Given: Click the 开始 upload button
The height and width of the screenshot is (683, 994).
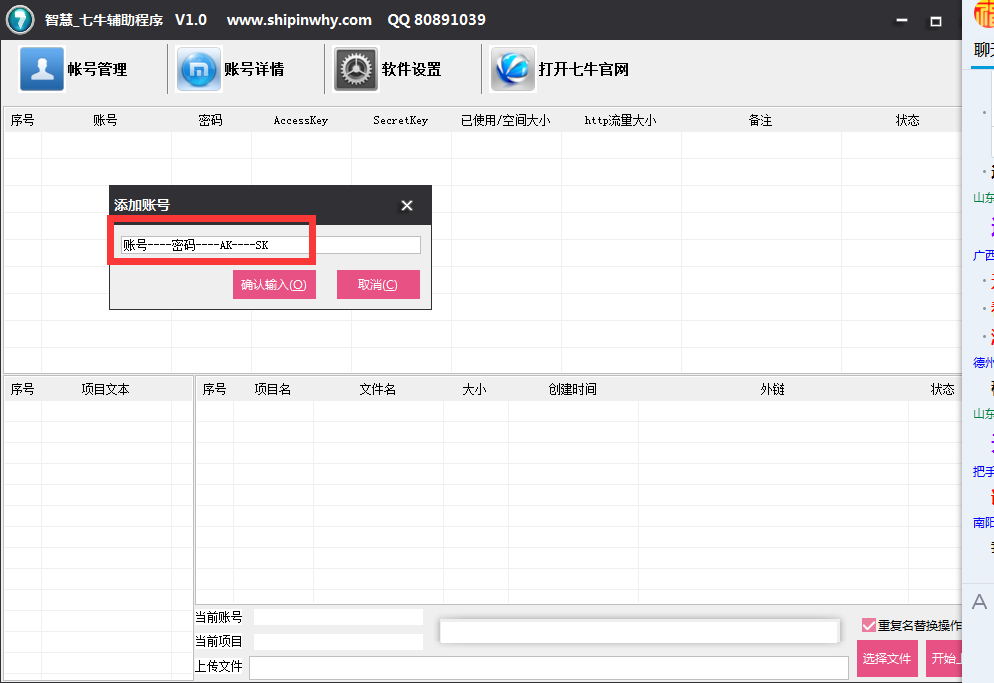Looking at the screenshot, I should (945, 658).
